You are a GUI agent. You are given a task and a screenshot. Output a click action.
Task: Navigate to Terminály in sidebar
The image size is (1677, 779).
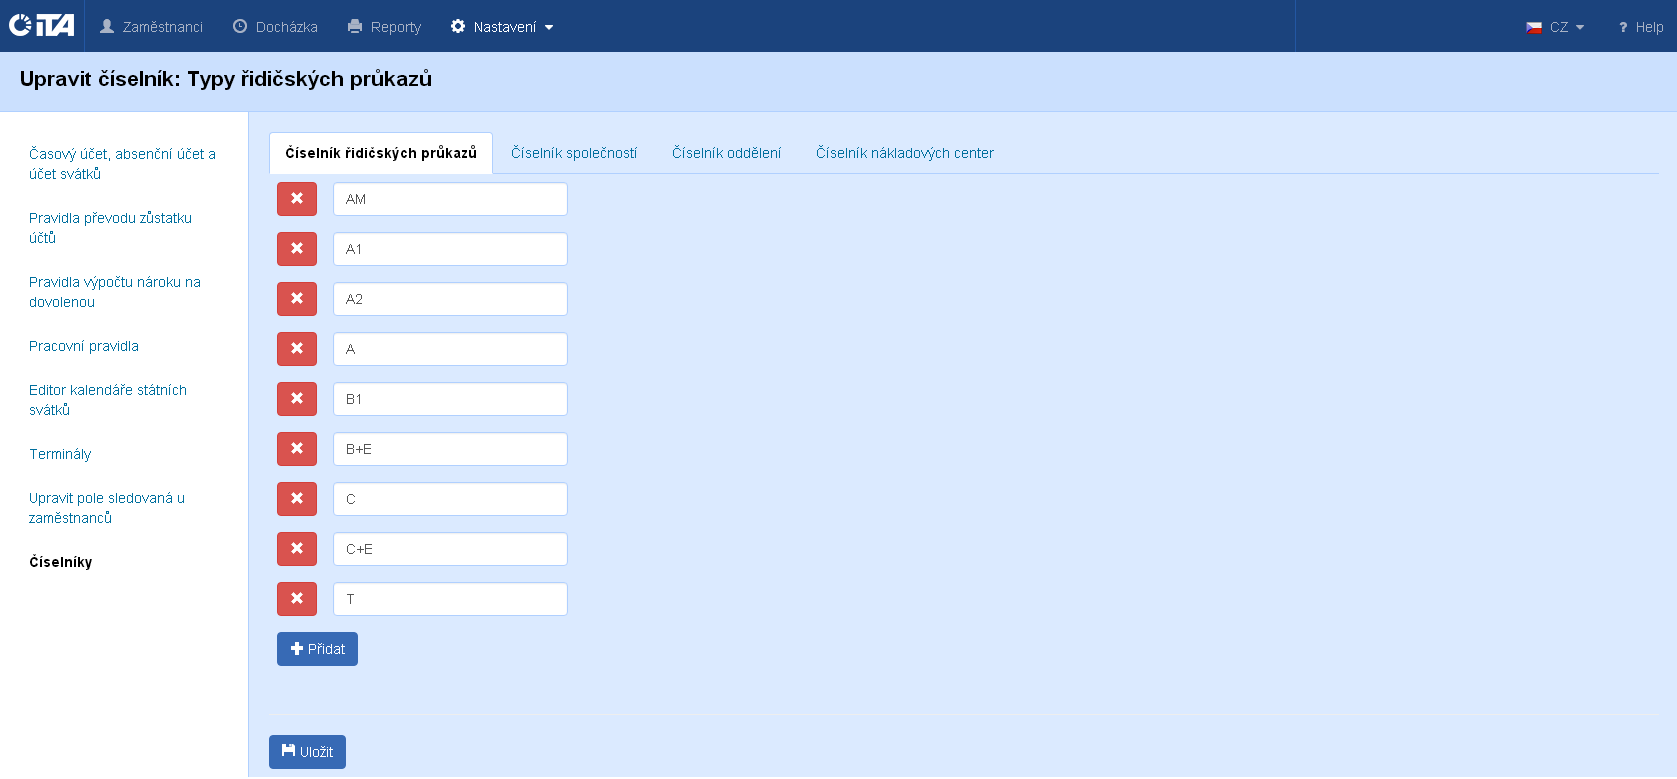60,454
